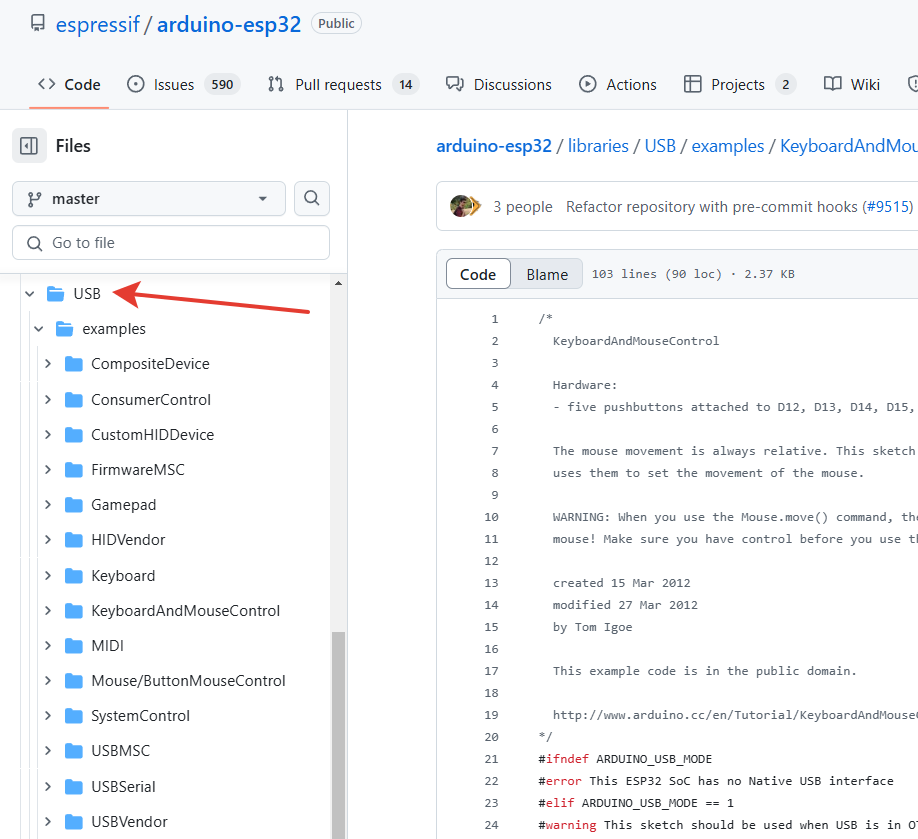Expand the ConsumerControl folder chevron
Viewport: 918px width, 839px height.
point(48,400)
